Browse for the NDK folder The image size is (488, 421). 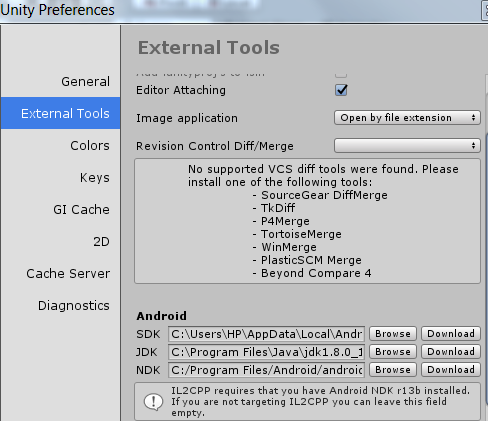[393, 370]
